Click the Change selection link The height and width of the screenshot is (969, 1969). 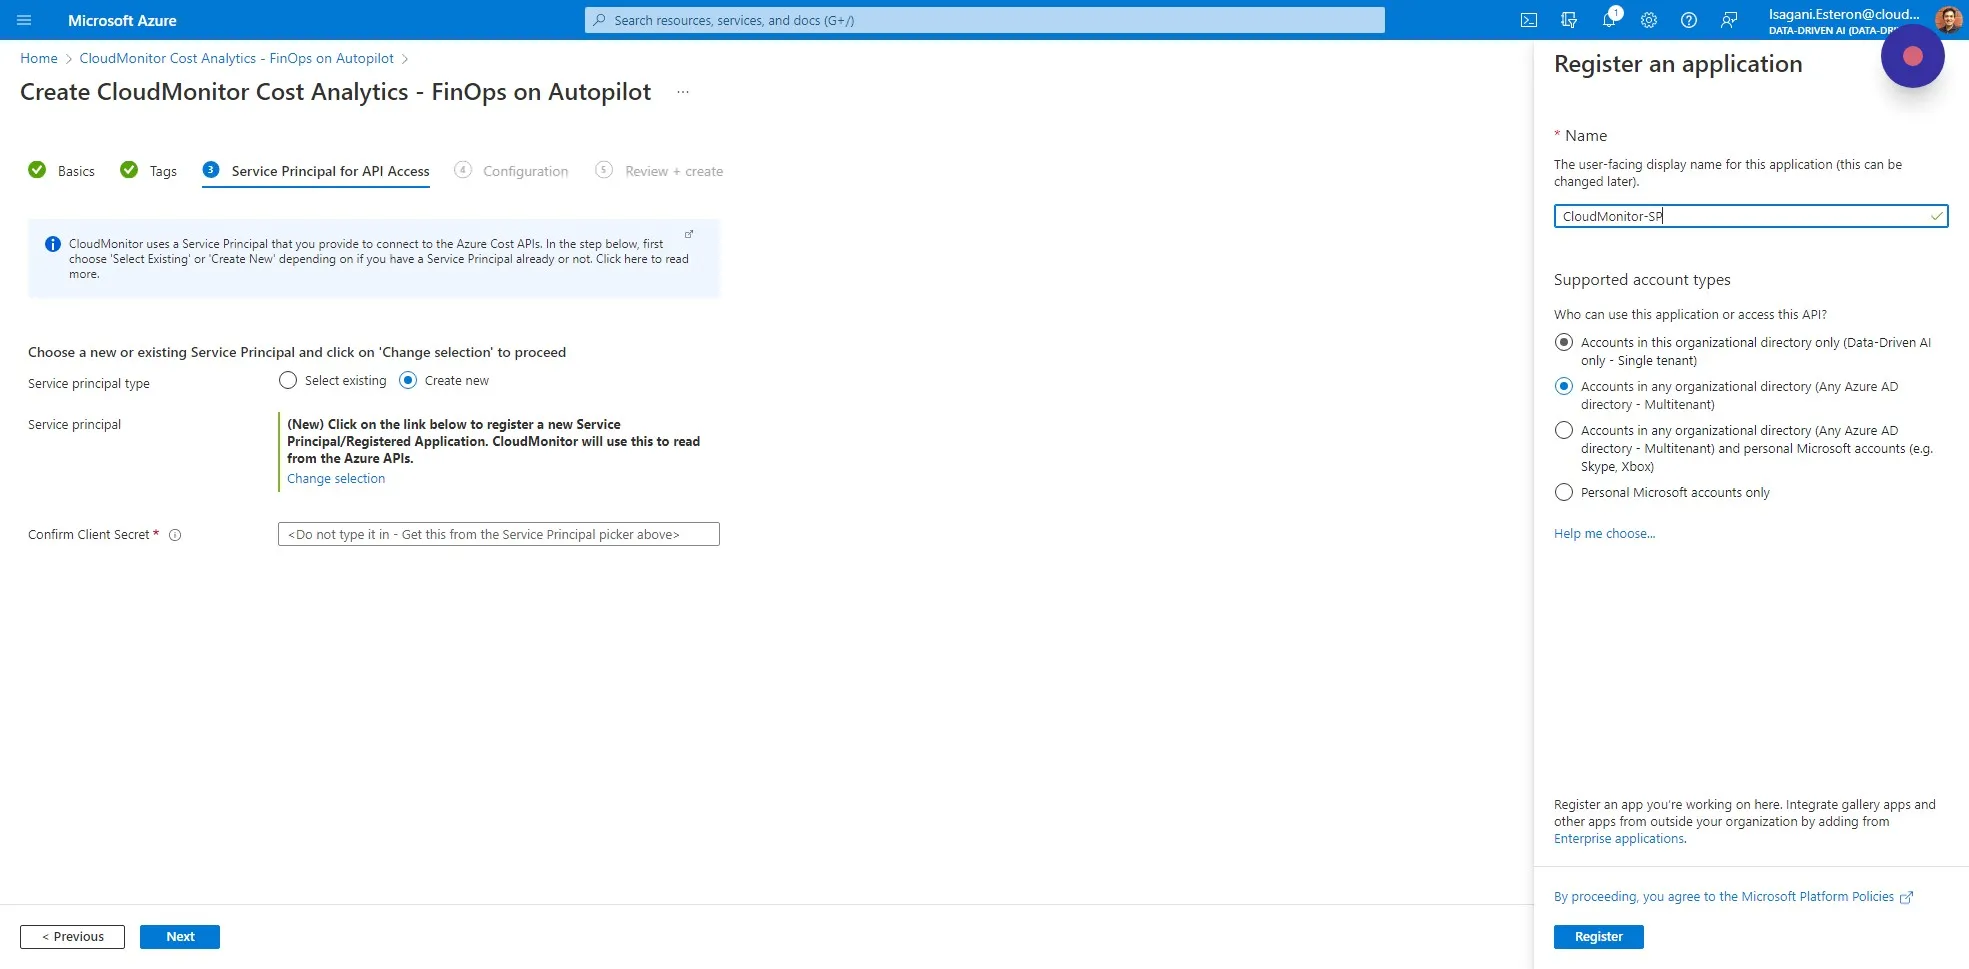[x=336, y=479]
